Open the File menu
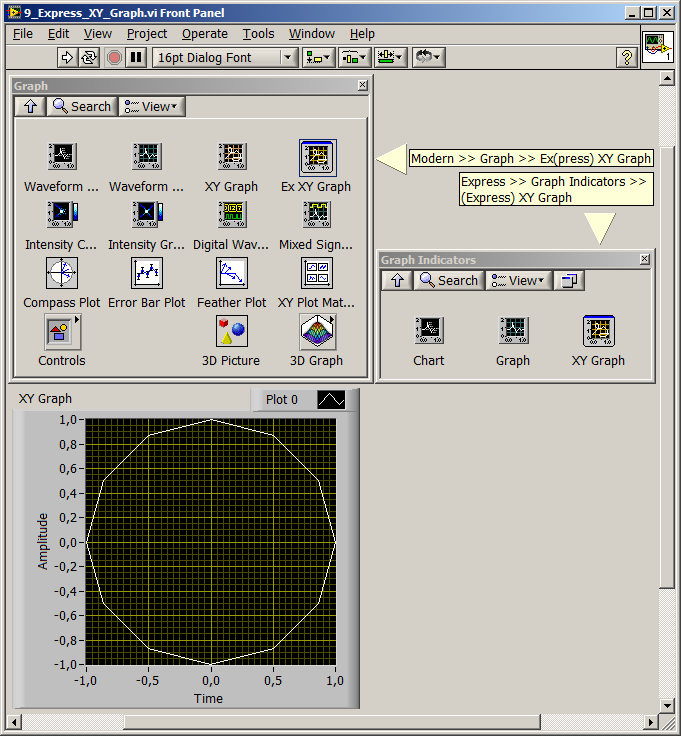This screenshot has height=736, width=681. (x=23, y=34)
